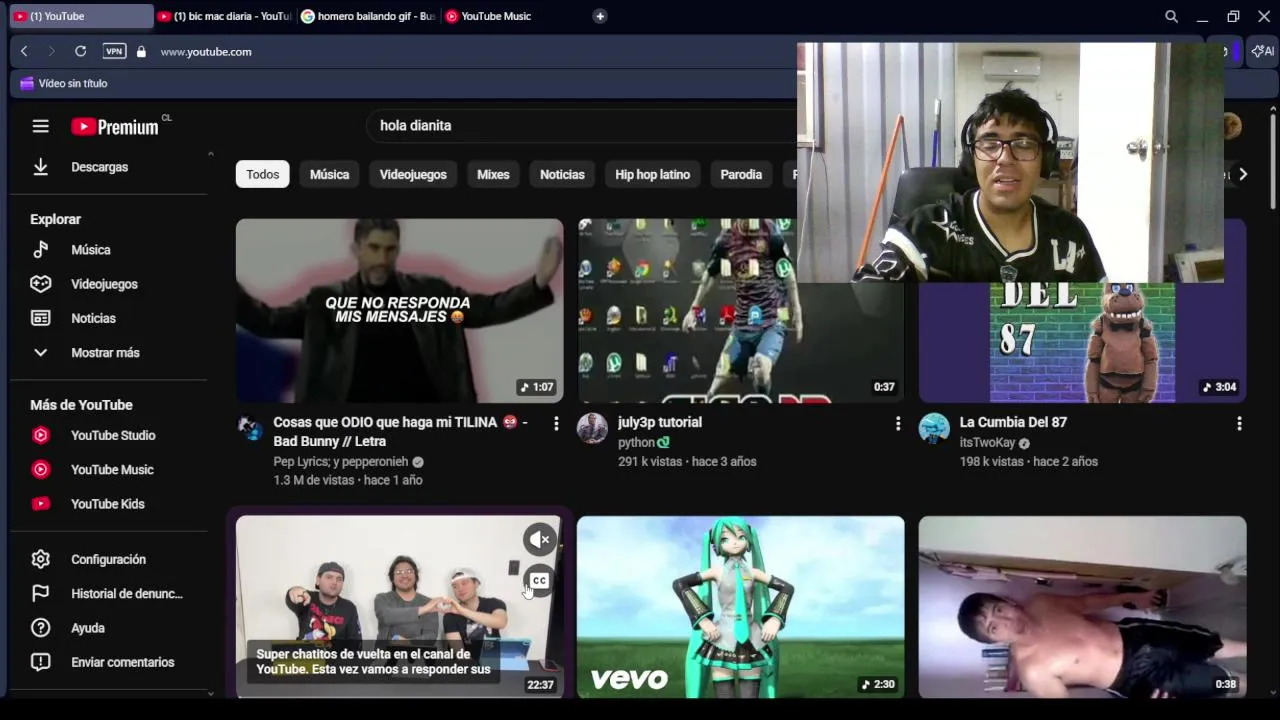Switch to homero bailando gif tab

369,16
